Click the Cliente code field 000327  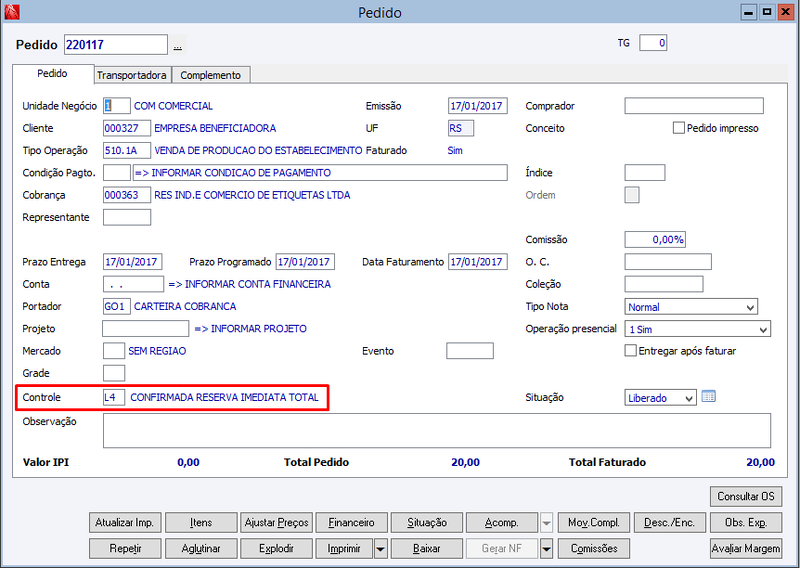tap(127, 128)
